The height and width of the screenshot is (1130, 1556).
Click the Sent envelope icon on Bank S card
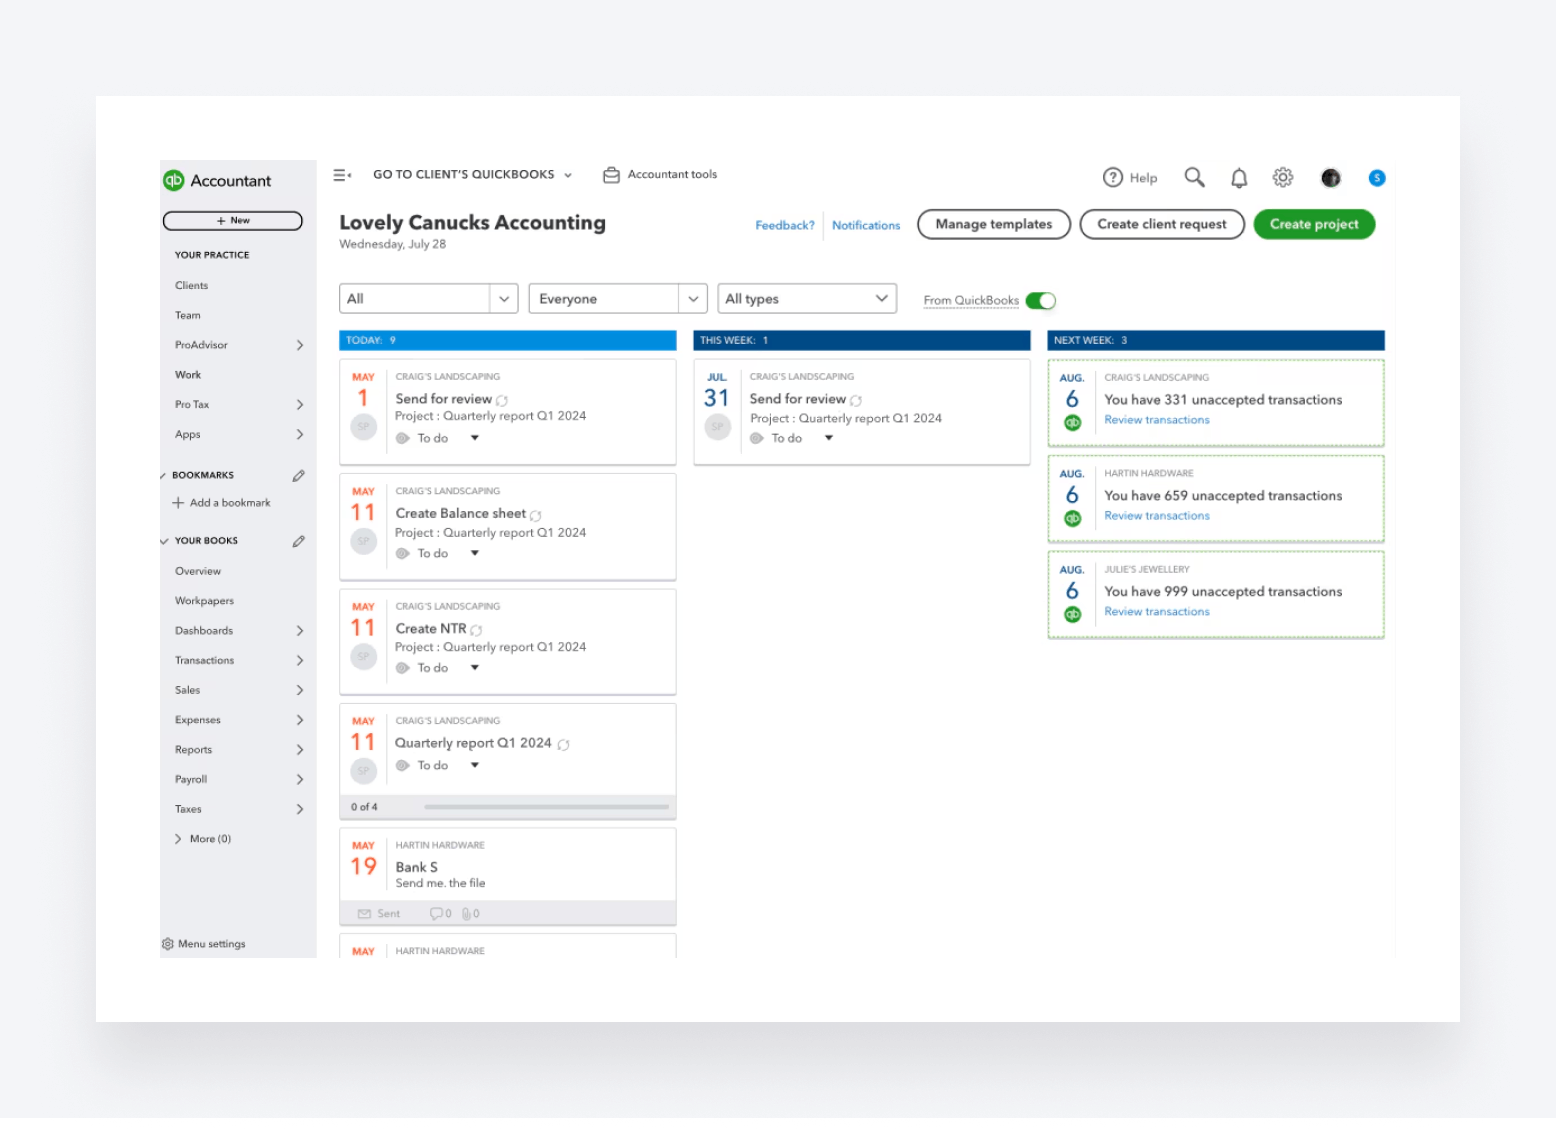click(x=364, y=914)
